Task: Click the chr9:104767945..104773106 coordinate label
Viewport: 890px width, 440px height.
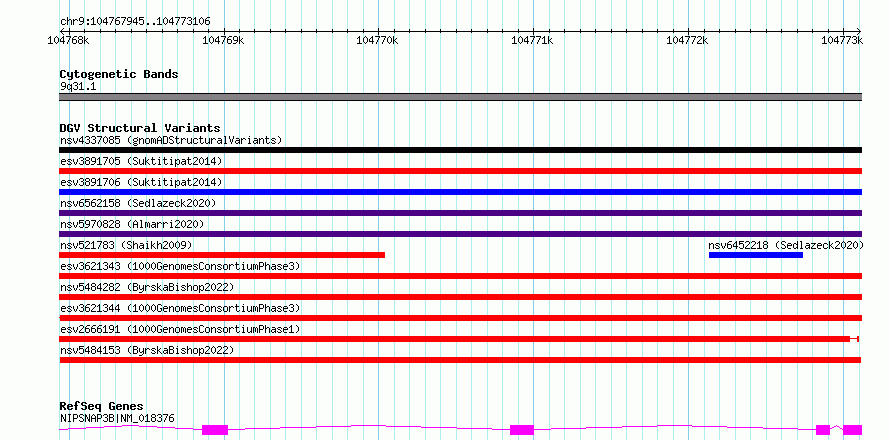Action: pyautogui.click(x=135, y=22)
